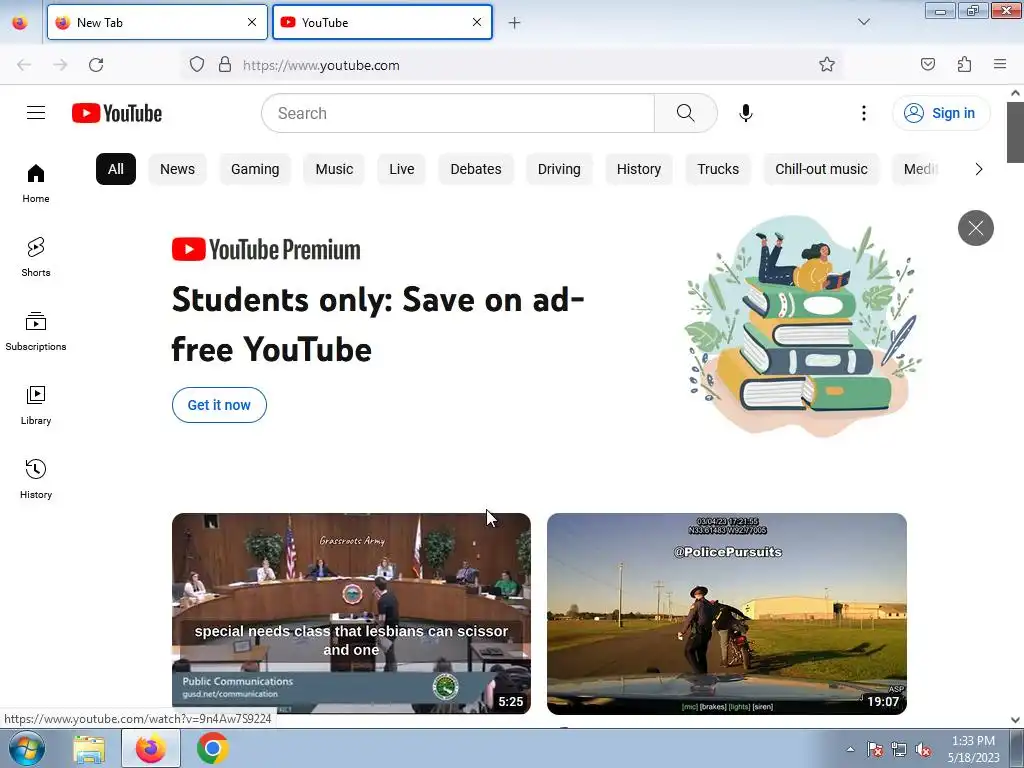
Task: Open tracking protection shield icon
Action: tap(197, 64)
